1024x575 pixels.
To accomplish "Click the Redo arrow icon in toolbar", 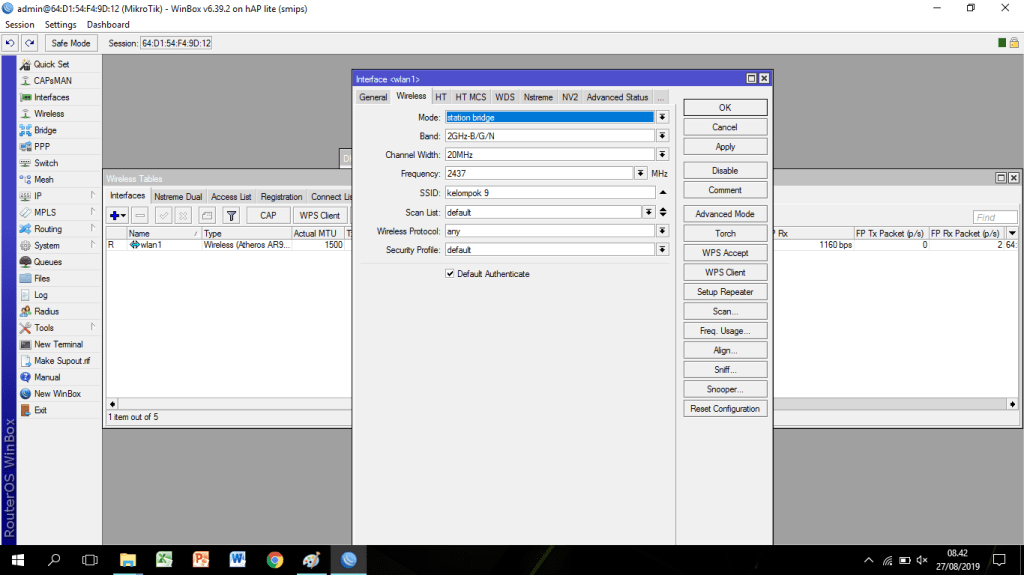I will point(29,43).
